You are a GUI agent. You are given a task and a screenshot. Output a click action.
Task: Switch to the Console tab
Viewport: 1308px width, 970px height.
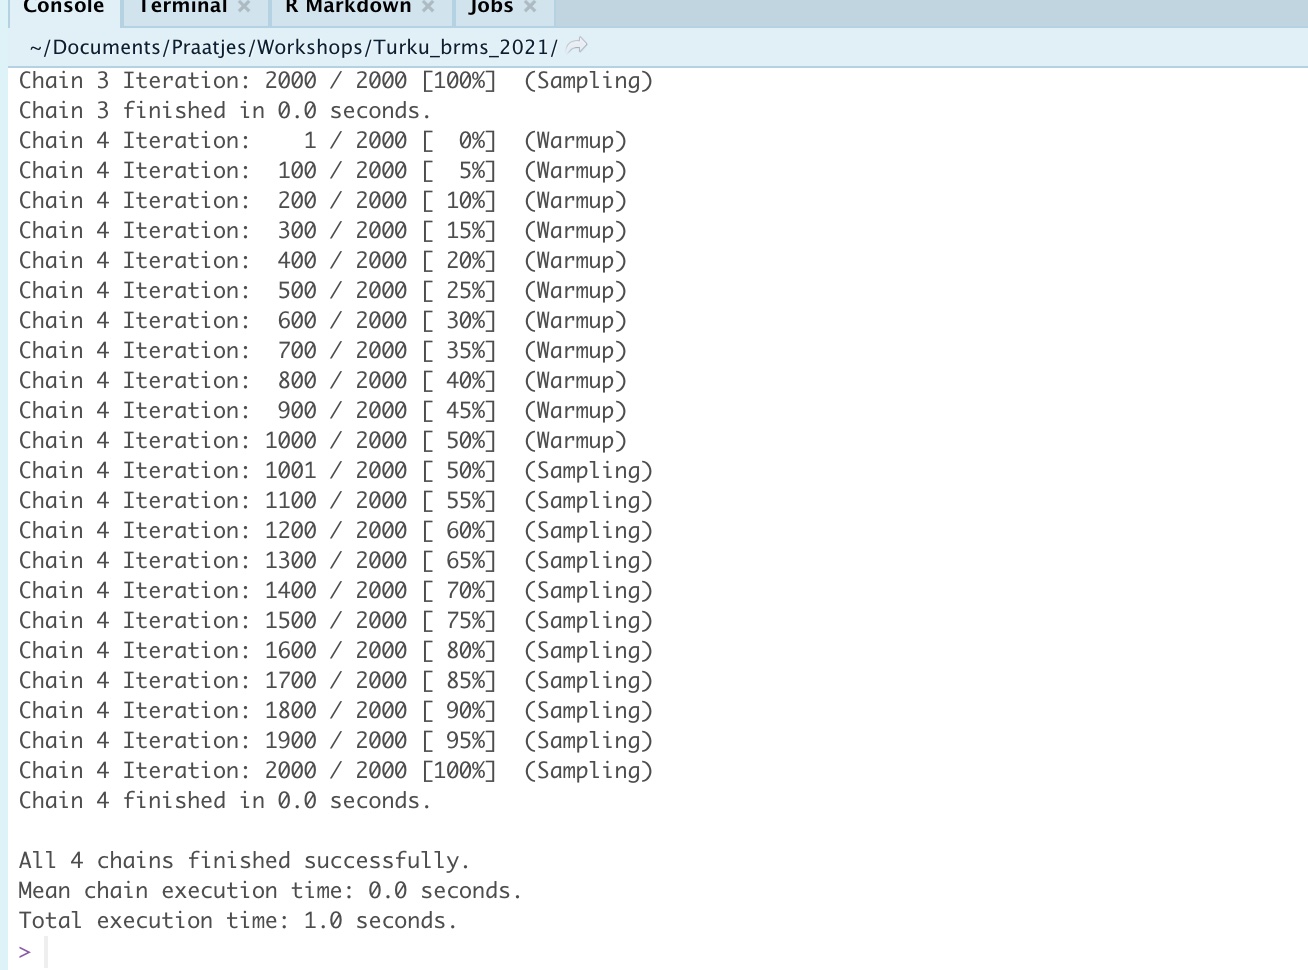63,8
